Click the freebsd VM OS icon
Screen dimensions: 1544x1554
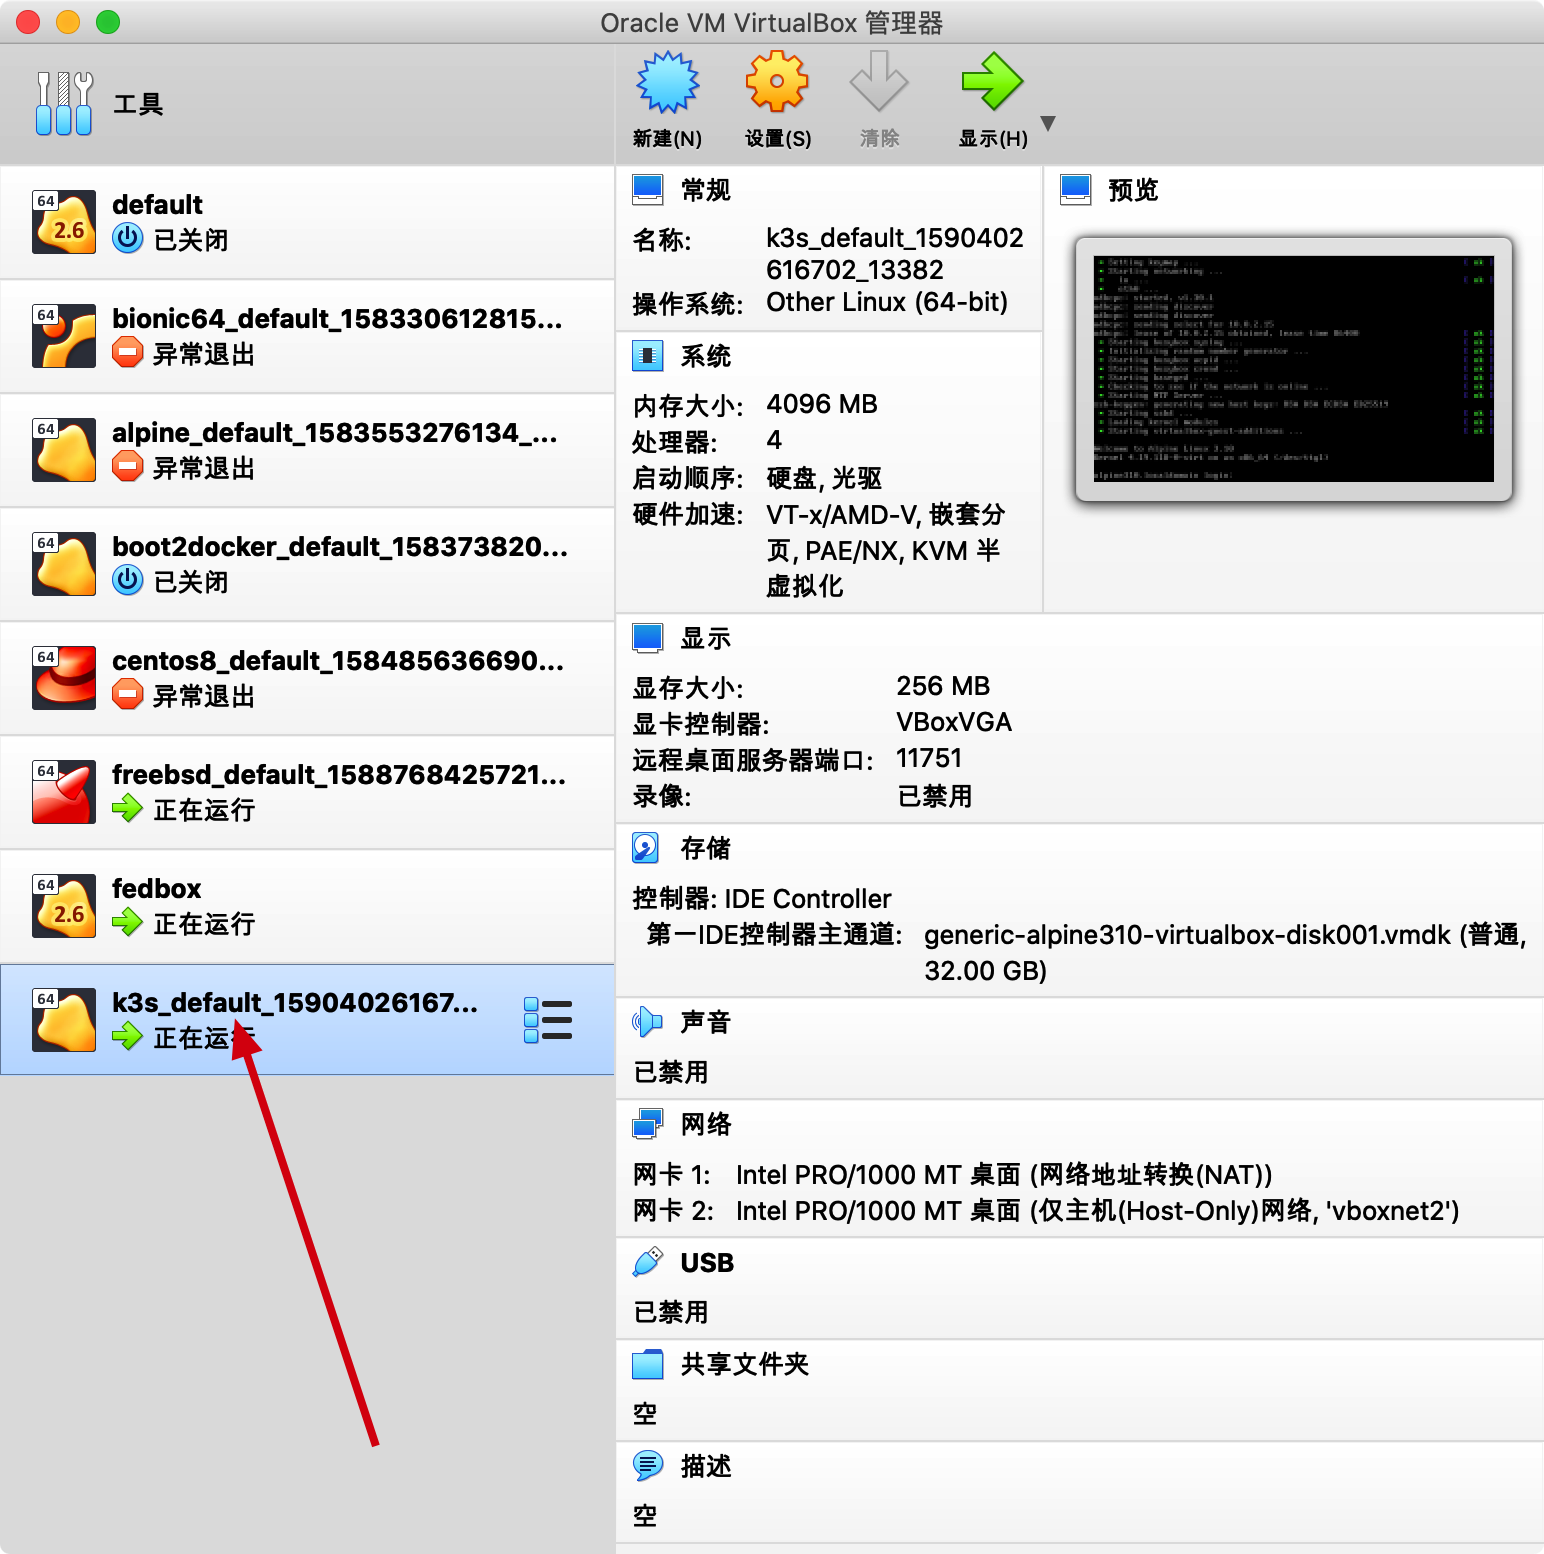tap(64, 792)
